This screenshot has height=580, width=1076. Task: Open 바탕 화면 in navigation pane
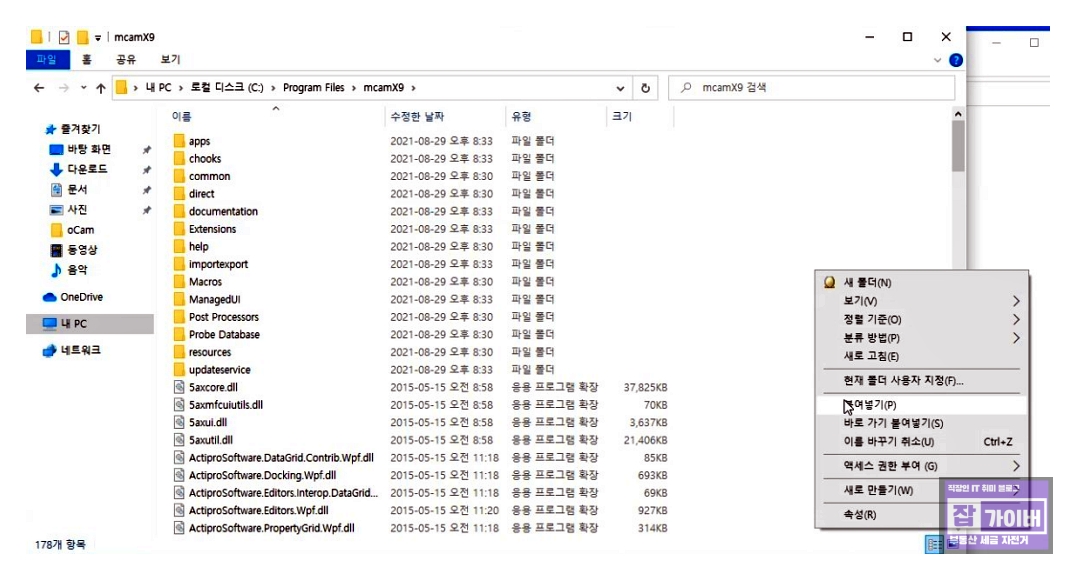(89, 149)
